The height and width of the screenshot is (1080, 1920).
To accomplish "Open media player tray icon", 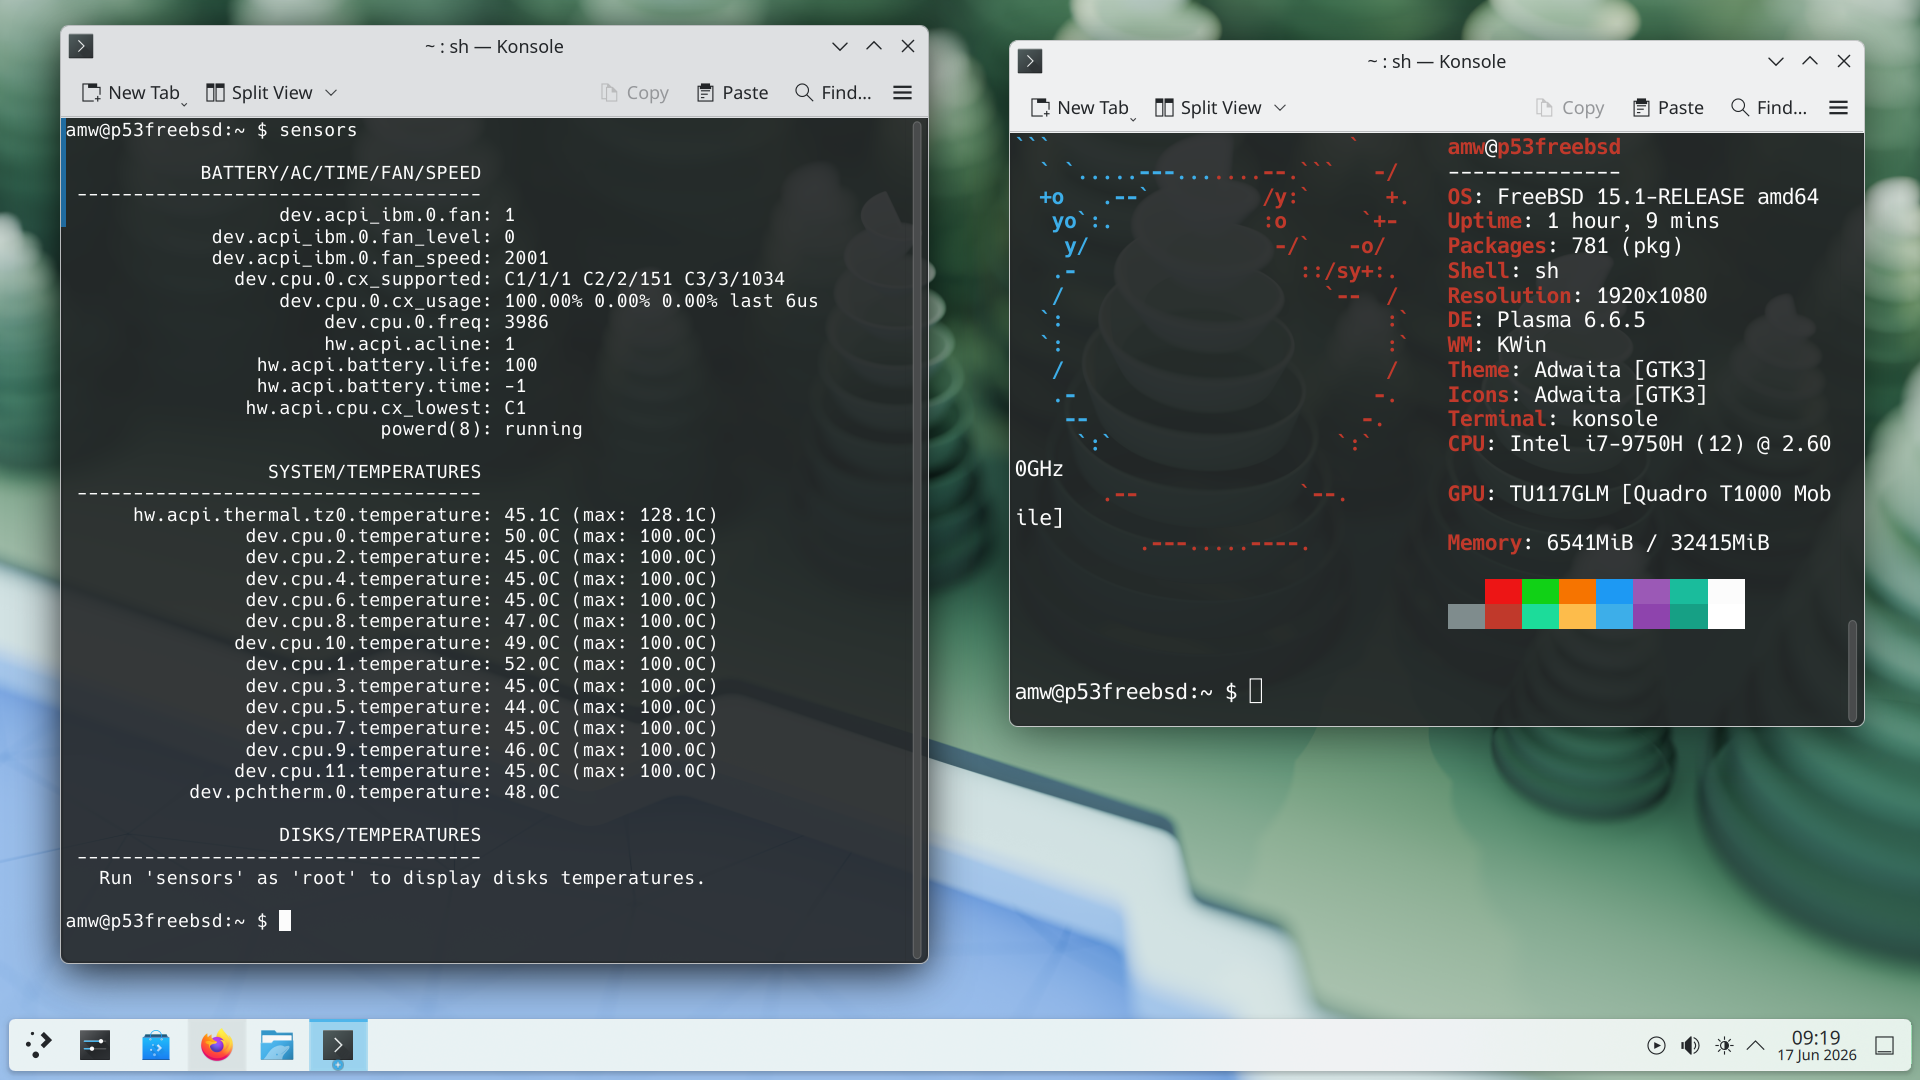I will [1656, 1045].
